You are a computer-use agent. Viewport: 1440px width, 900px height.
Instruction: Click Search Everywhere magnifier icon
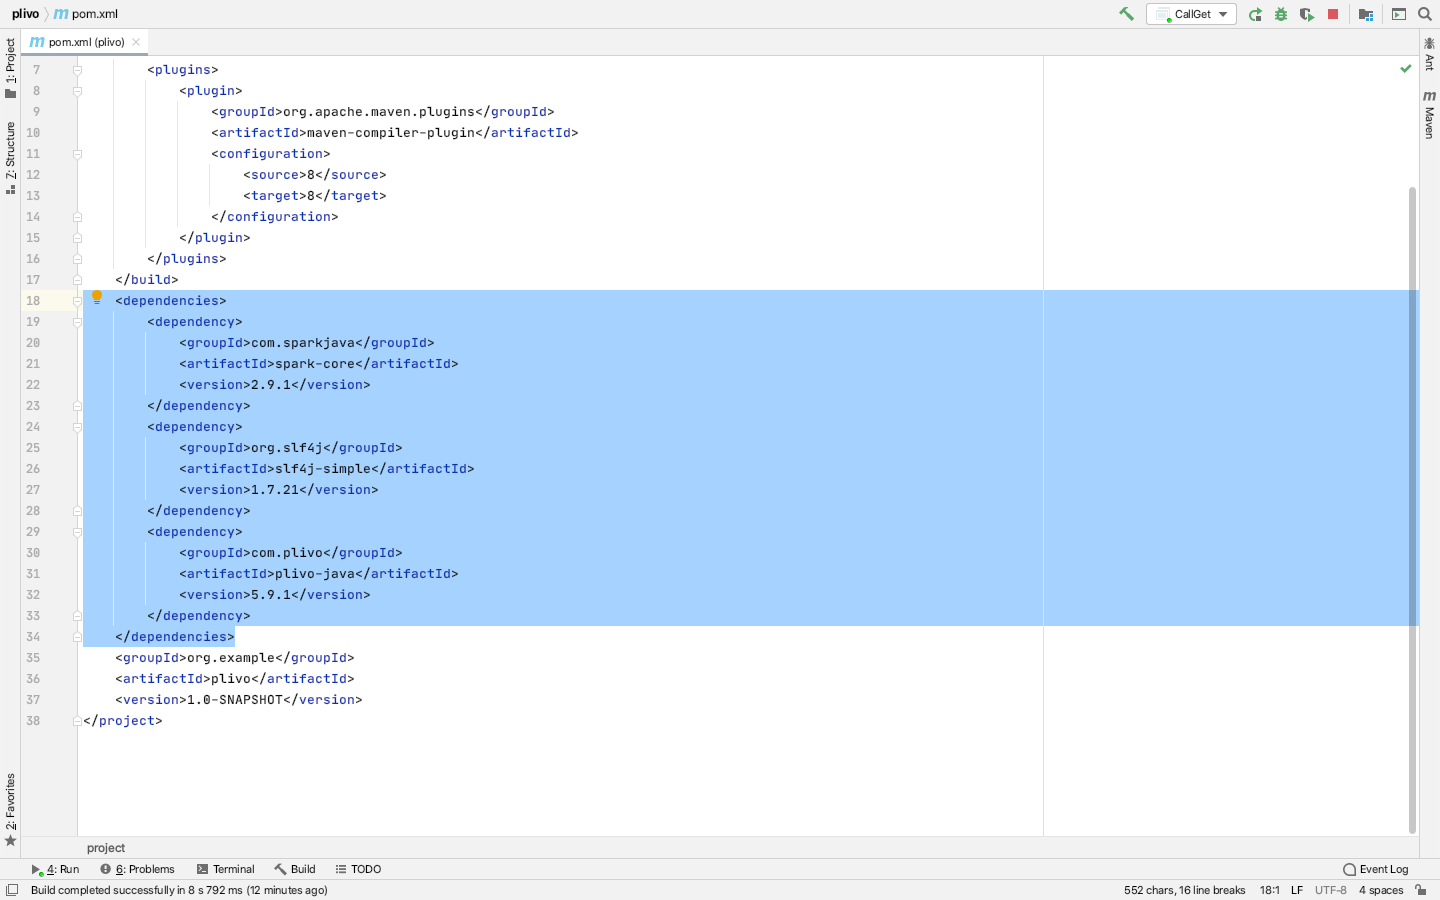click(1425, 14)
